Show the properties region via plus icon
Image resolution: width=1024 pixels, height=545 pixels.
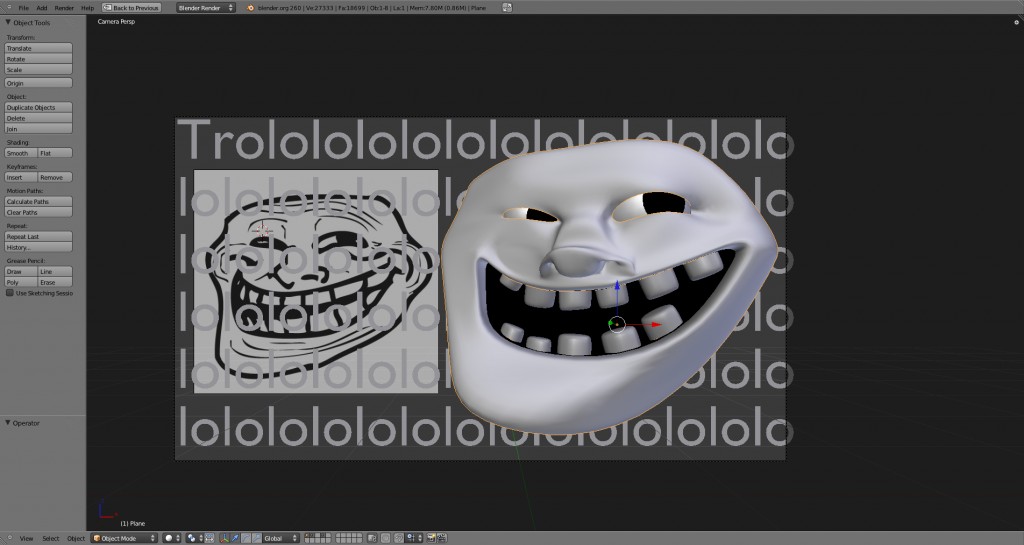pos(1016,22)
